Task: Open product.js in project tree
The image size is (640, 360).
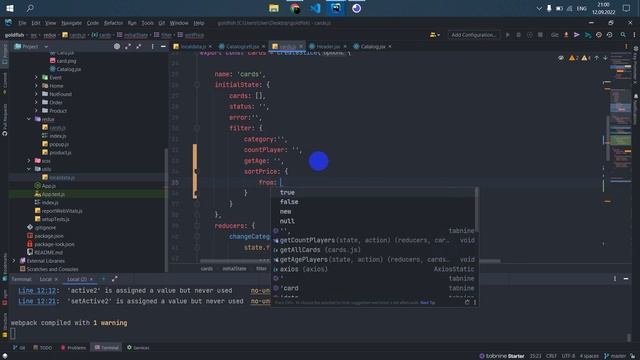Action: [x=60, y=152]
